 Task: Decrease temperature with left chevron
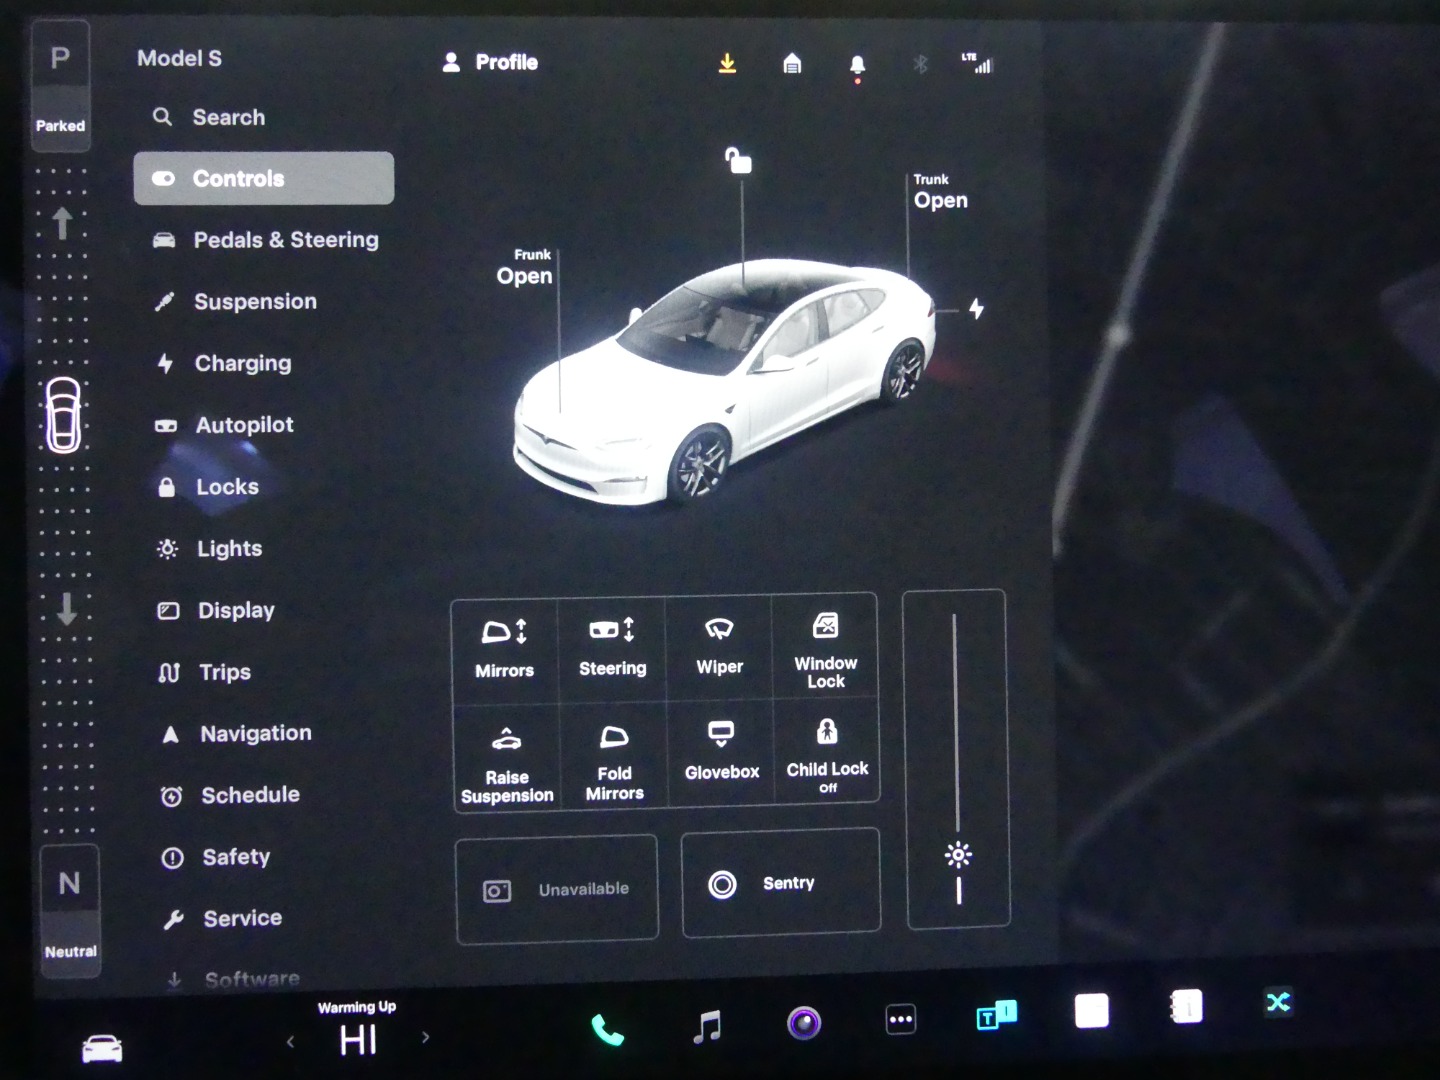(x=290, y=1042)
